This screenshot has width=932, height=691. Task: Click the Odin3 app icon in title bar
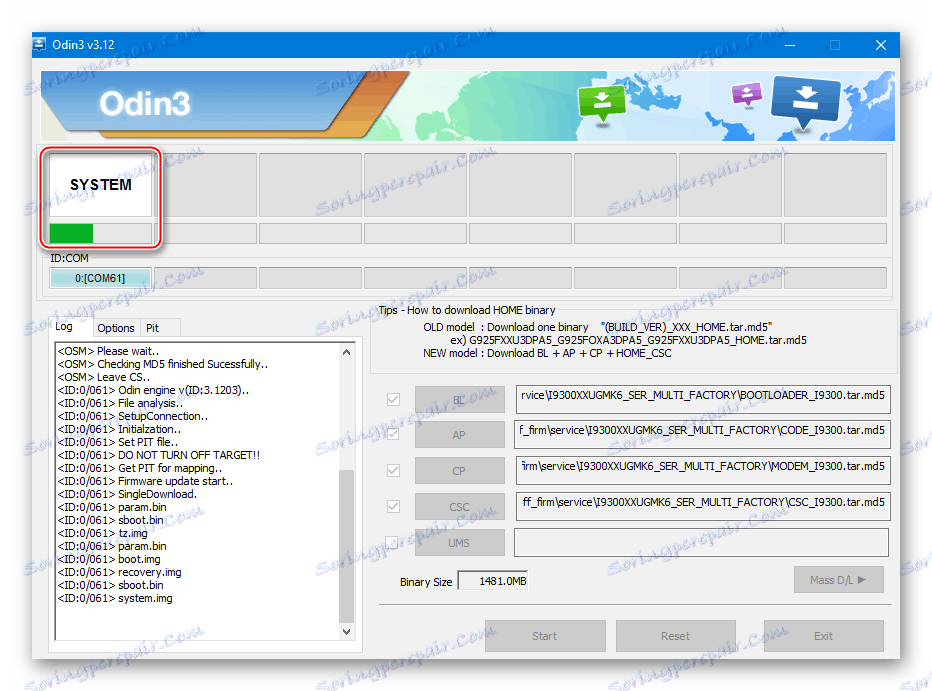(40, 45)
